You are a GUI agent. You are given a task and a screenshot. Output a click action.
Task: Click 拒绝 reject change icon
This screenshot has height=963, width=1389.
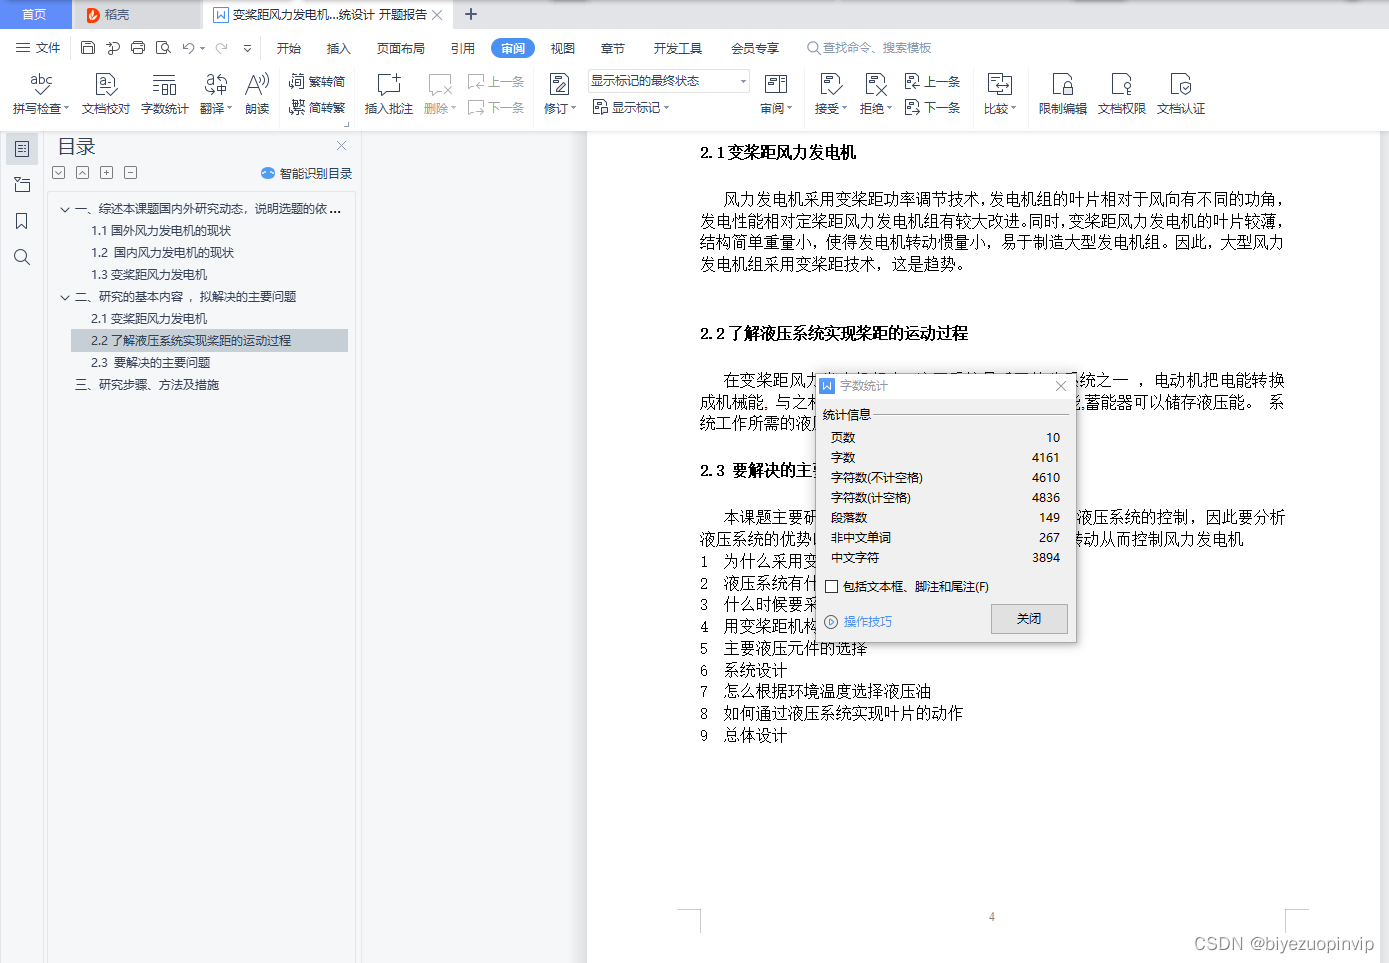pyautogui.click(x=875, y=84)
